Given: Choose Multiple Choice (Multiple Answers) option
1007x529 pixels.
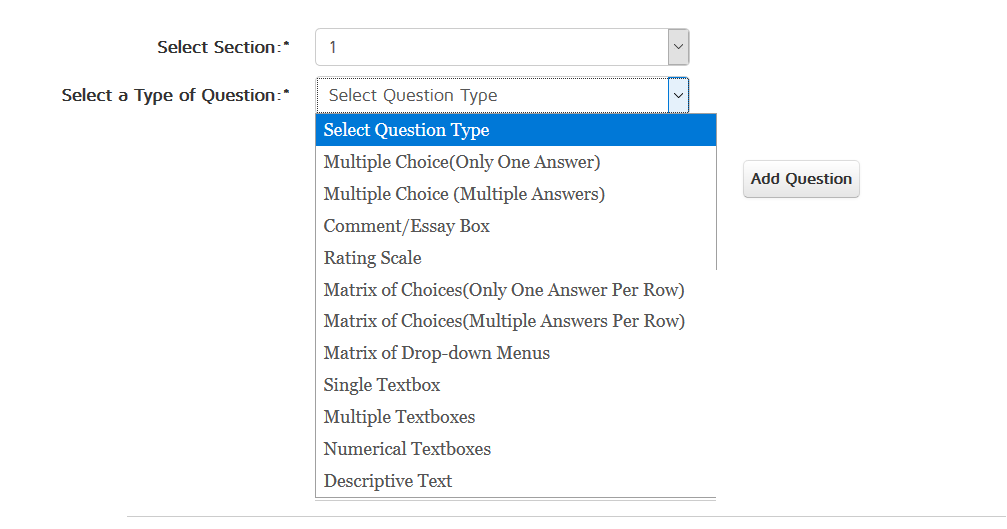Looking at the screenshot, I should [464, 194].
